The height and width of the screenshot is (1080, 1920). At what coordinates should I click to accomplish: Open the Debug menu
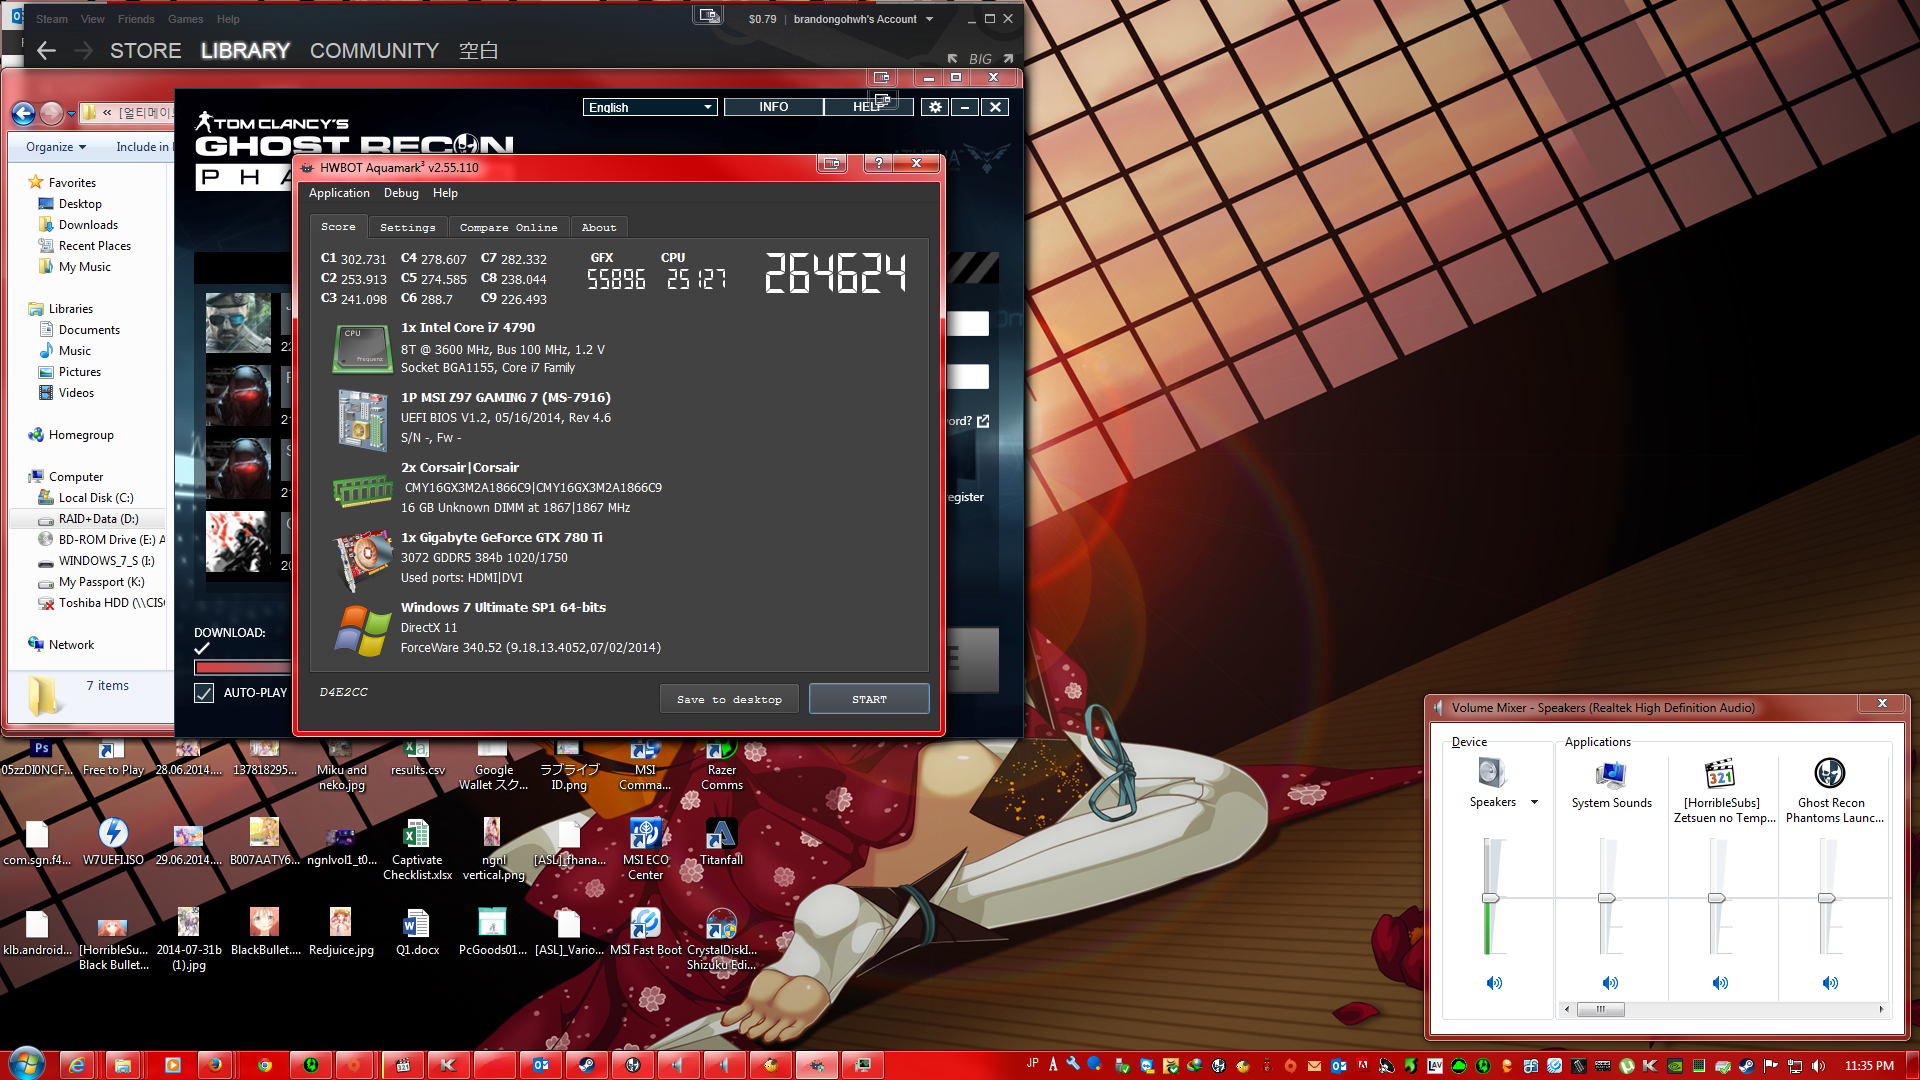[x=401, y=193]
